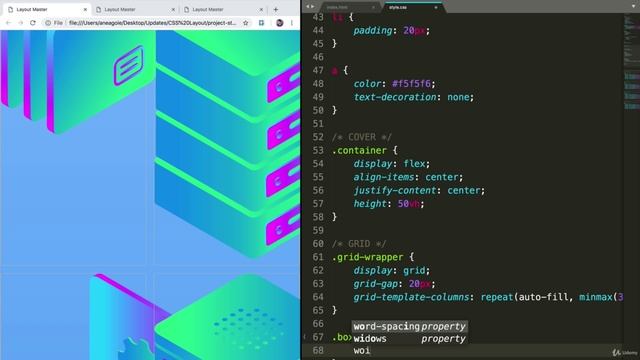This screenshot has height=360, width=640.
Task: Go to next tab with right arrow
Action: coord(313,7)
